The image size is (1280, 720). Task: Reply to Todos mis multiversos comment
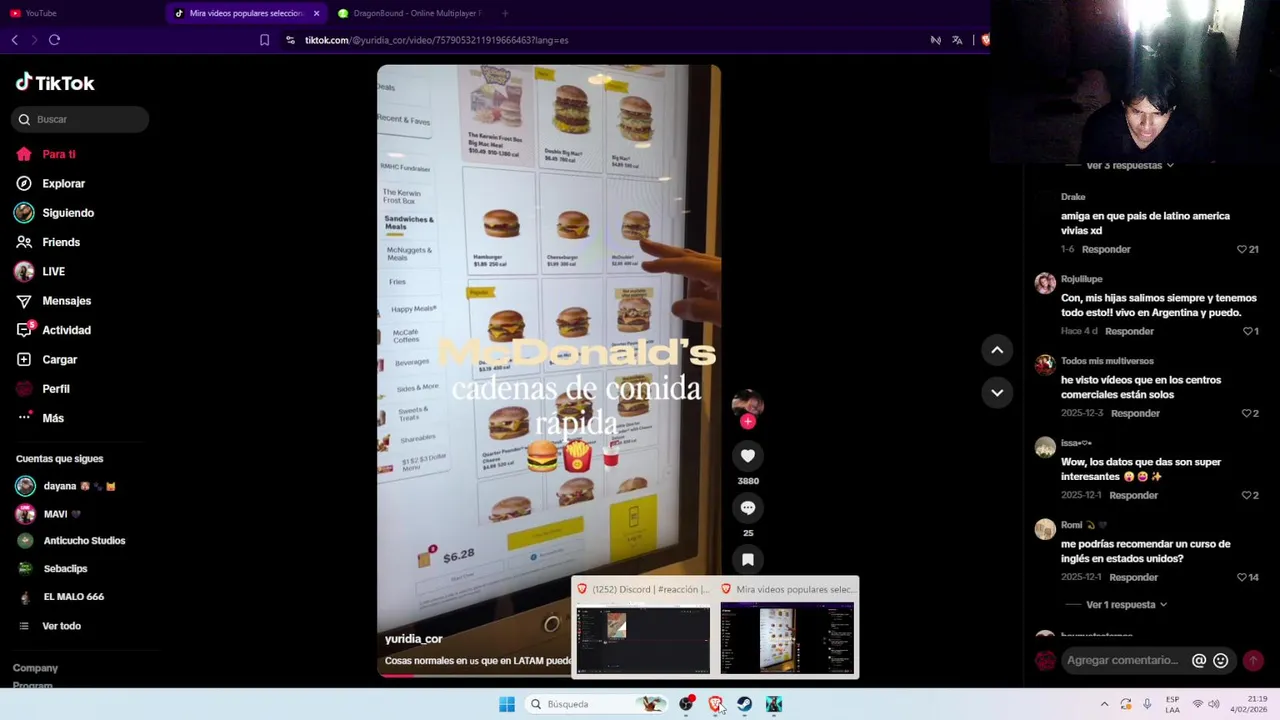pyautogui.click(x=1135, y=413)
